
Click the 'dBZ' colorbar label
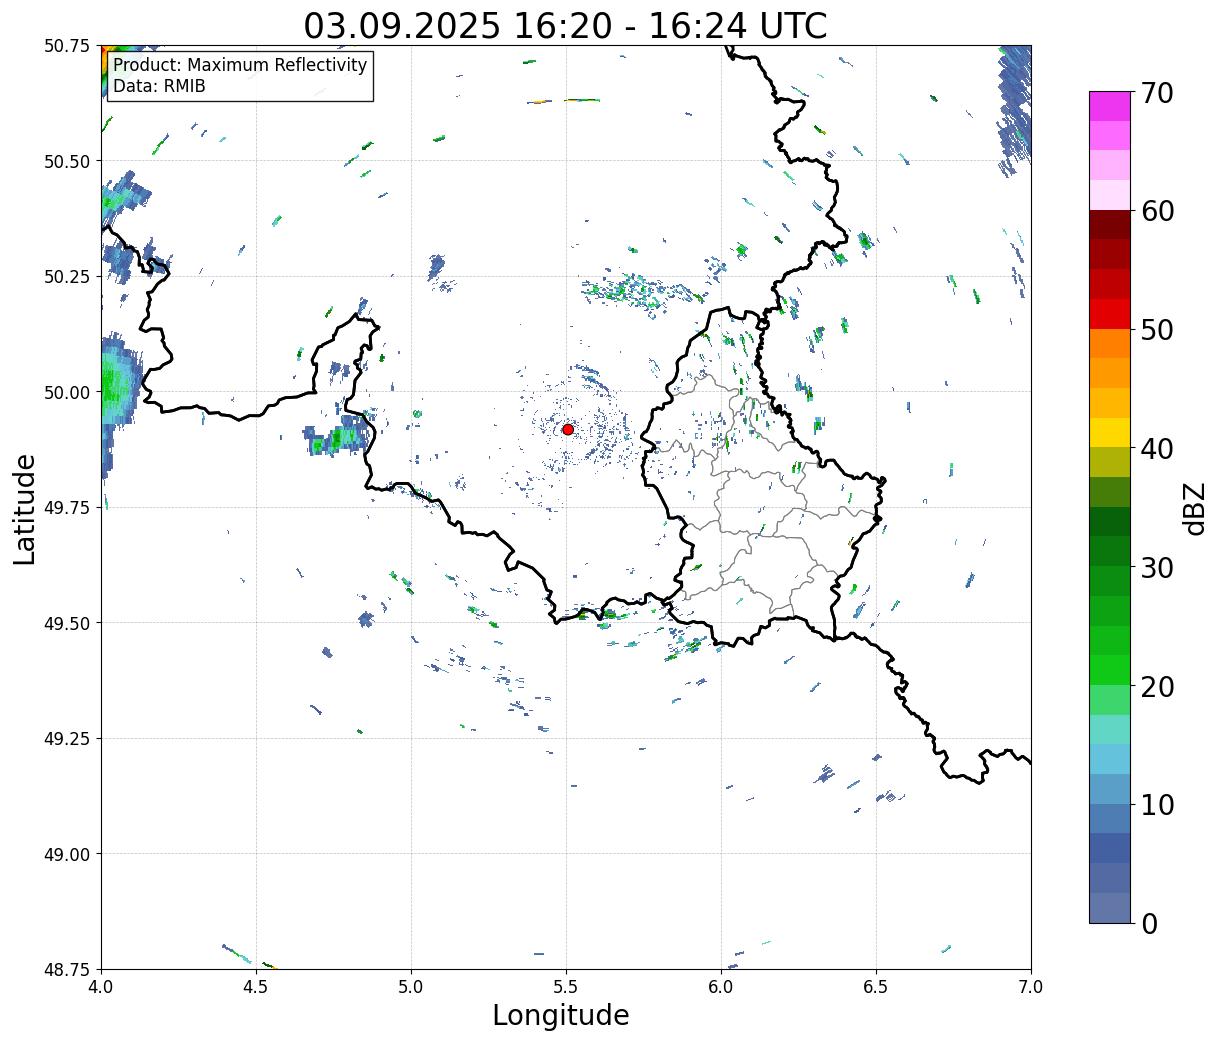coord(1194,508)
